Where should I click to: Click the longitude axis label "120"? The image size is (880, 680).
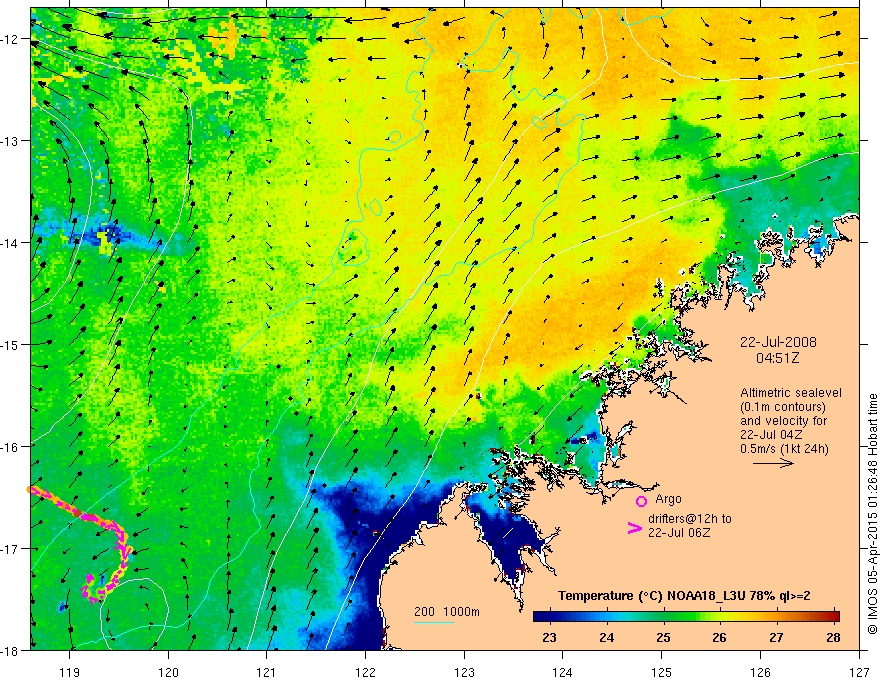[x=168, y=672]
